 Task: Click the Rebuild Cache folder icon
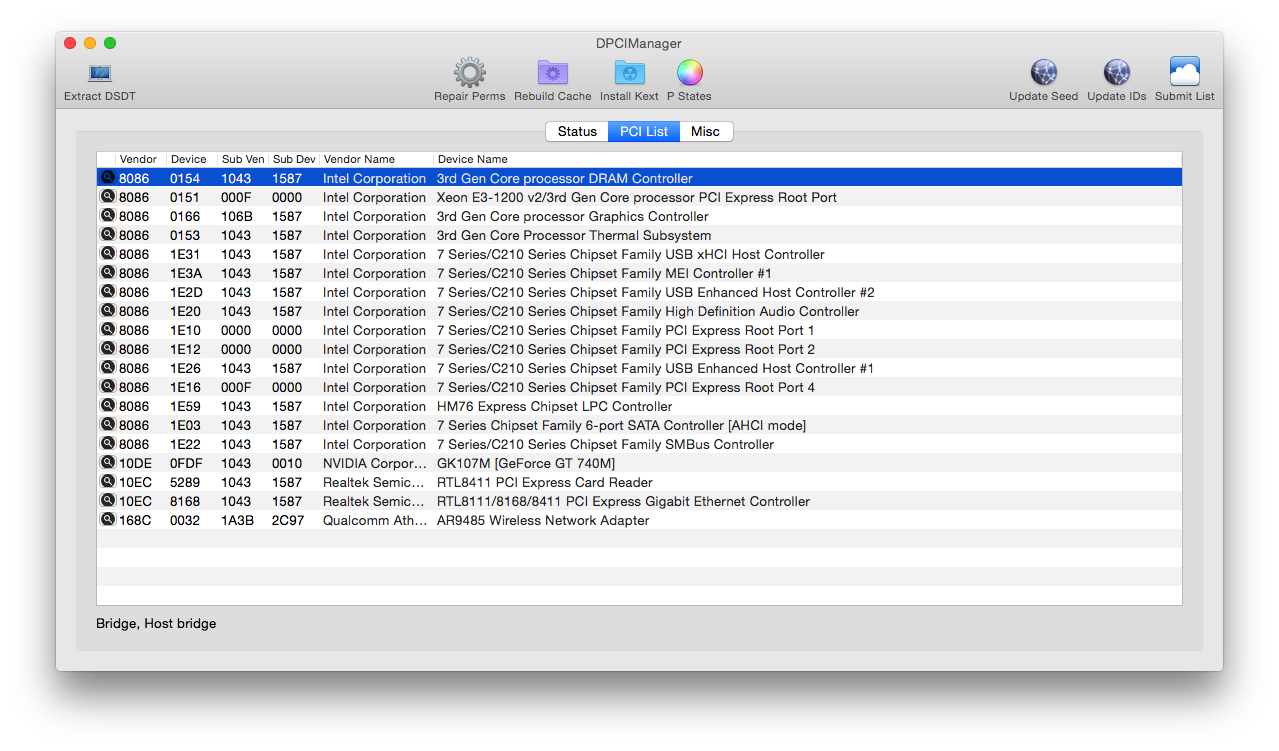click(x=552, y=73)
